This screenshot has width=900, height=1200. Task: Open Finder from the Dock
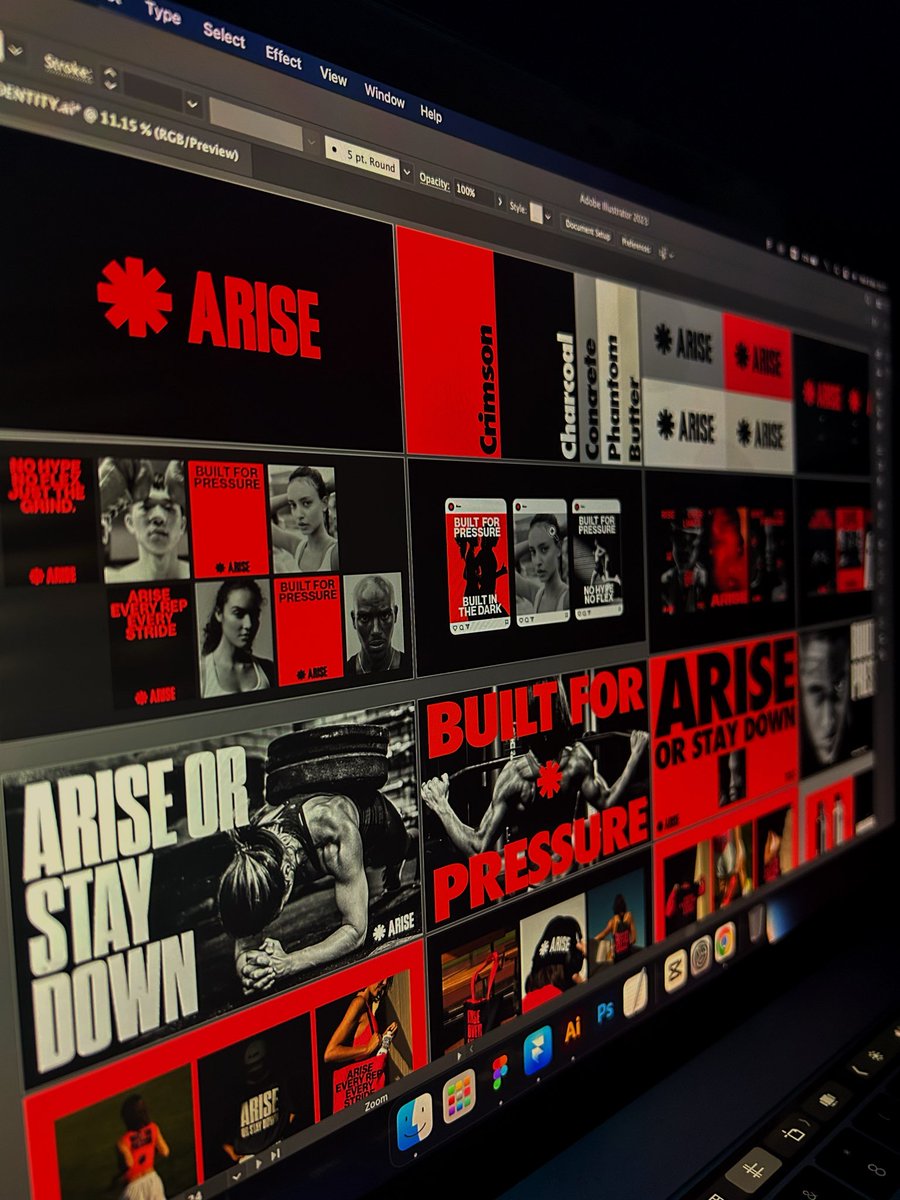point(413,1122)
